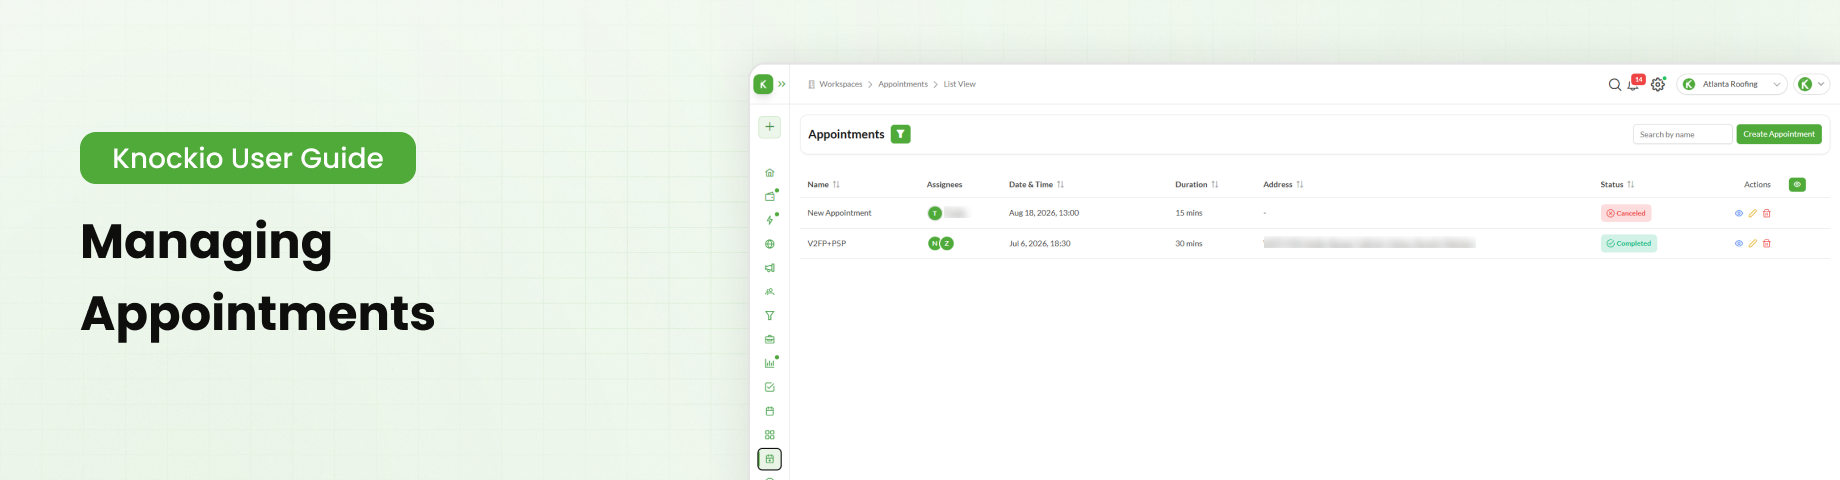Image resolution: width=1840 pixels, height=480 pixels.
Task: Click the Actions column header
Action: (x=1757, y=184)
